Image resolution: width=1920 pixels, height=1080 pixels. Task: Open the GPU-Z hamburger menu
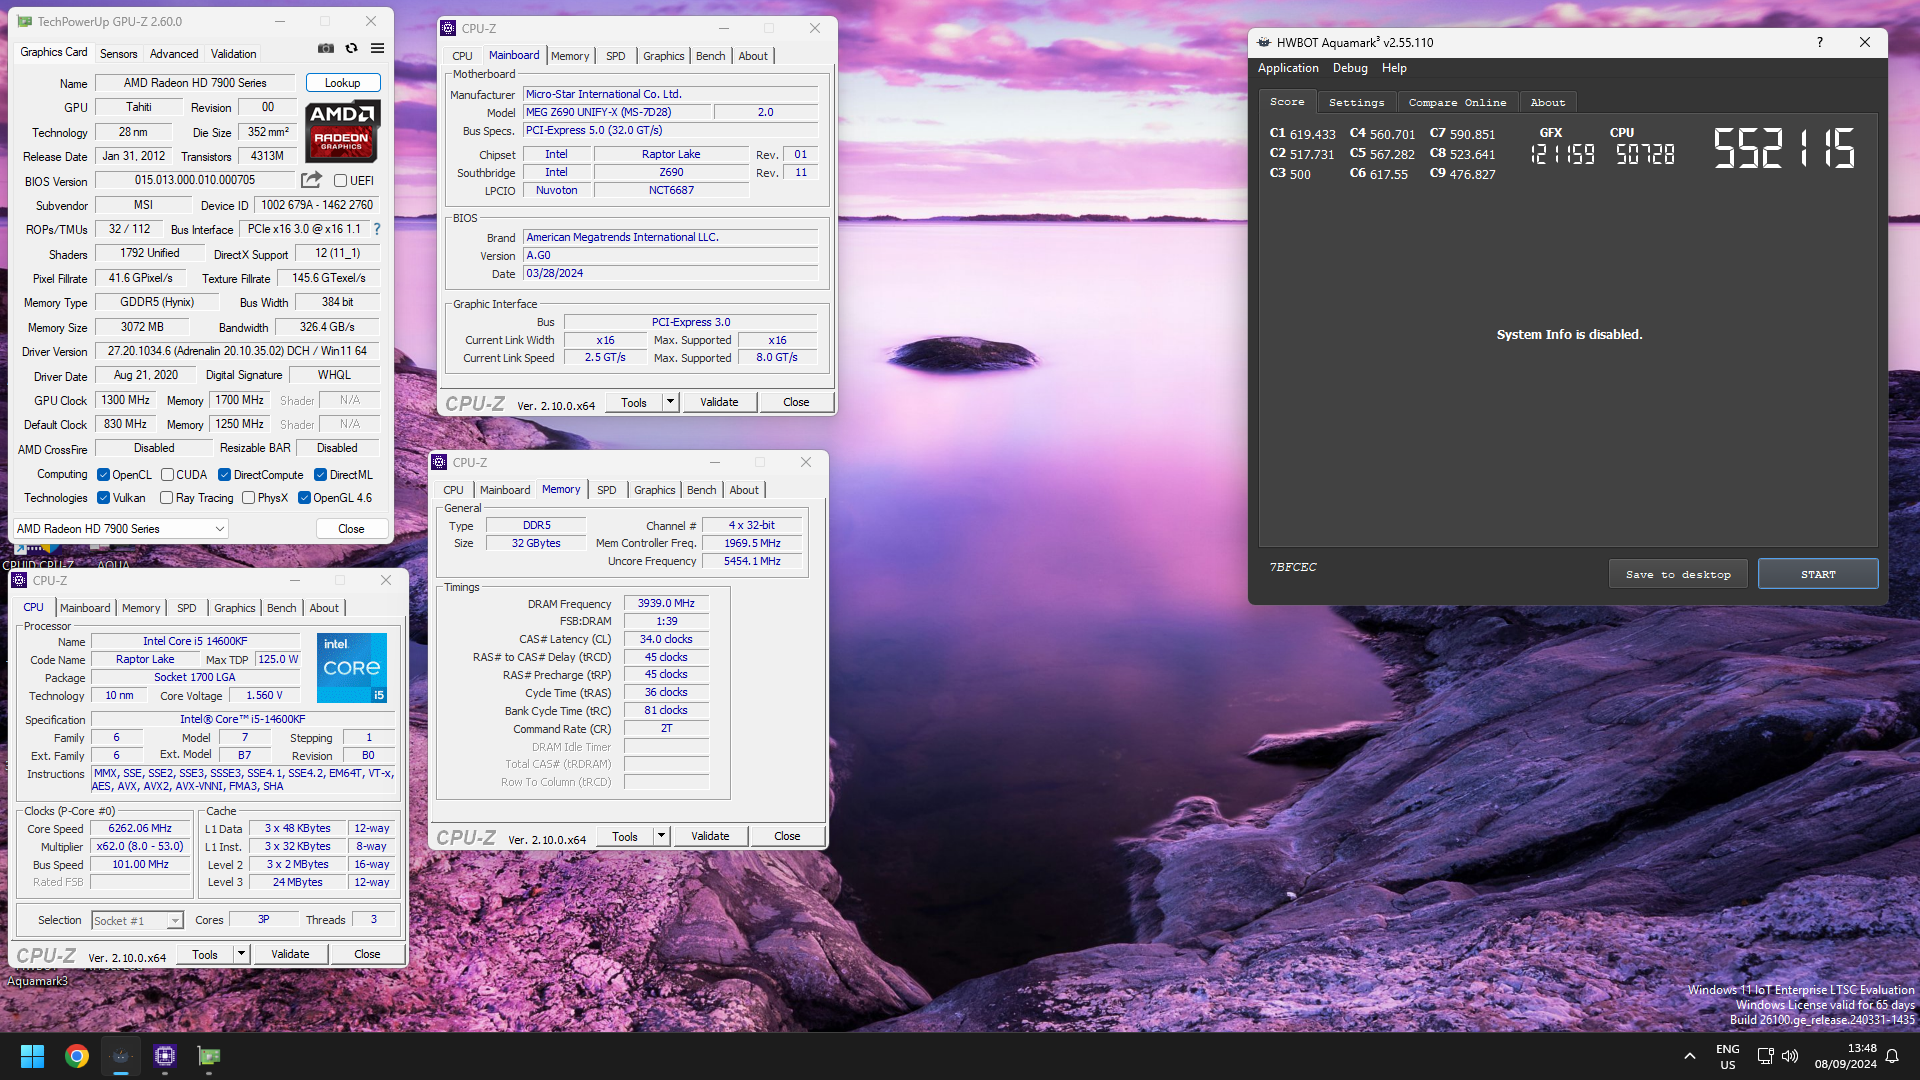coord(378,48)
